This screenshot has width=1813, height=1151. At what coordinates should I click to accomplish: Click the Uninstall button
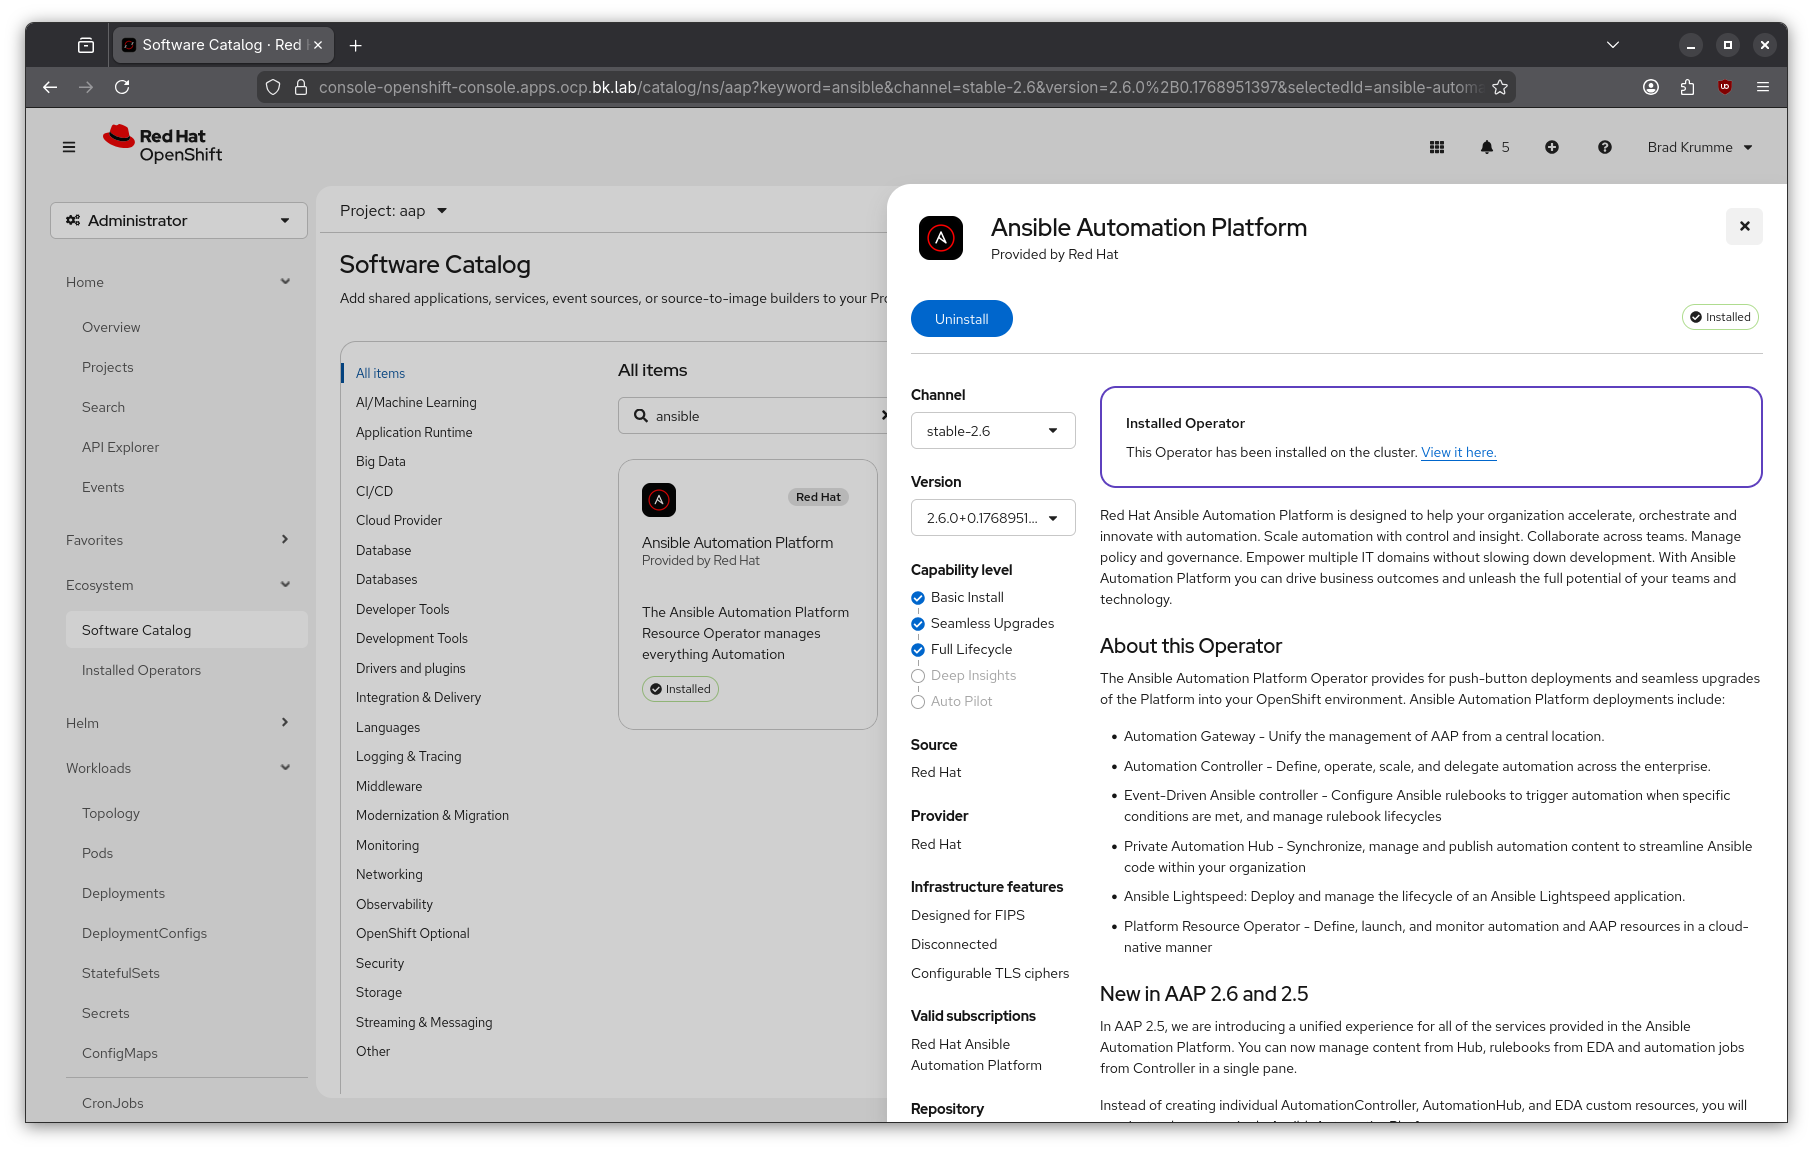[x=961, y=319]
